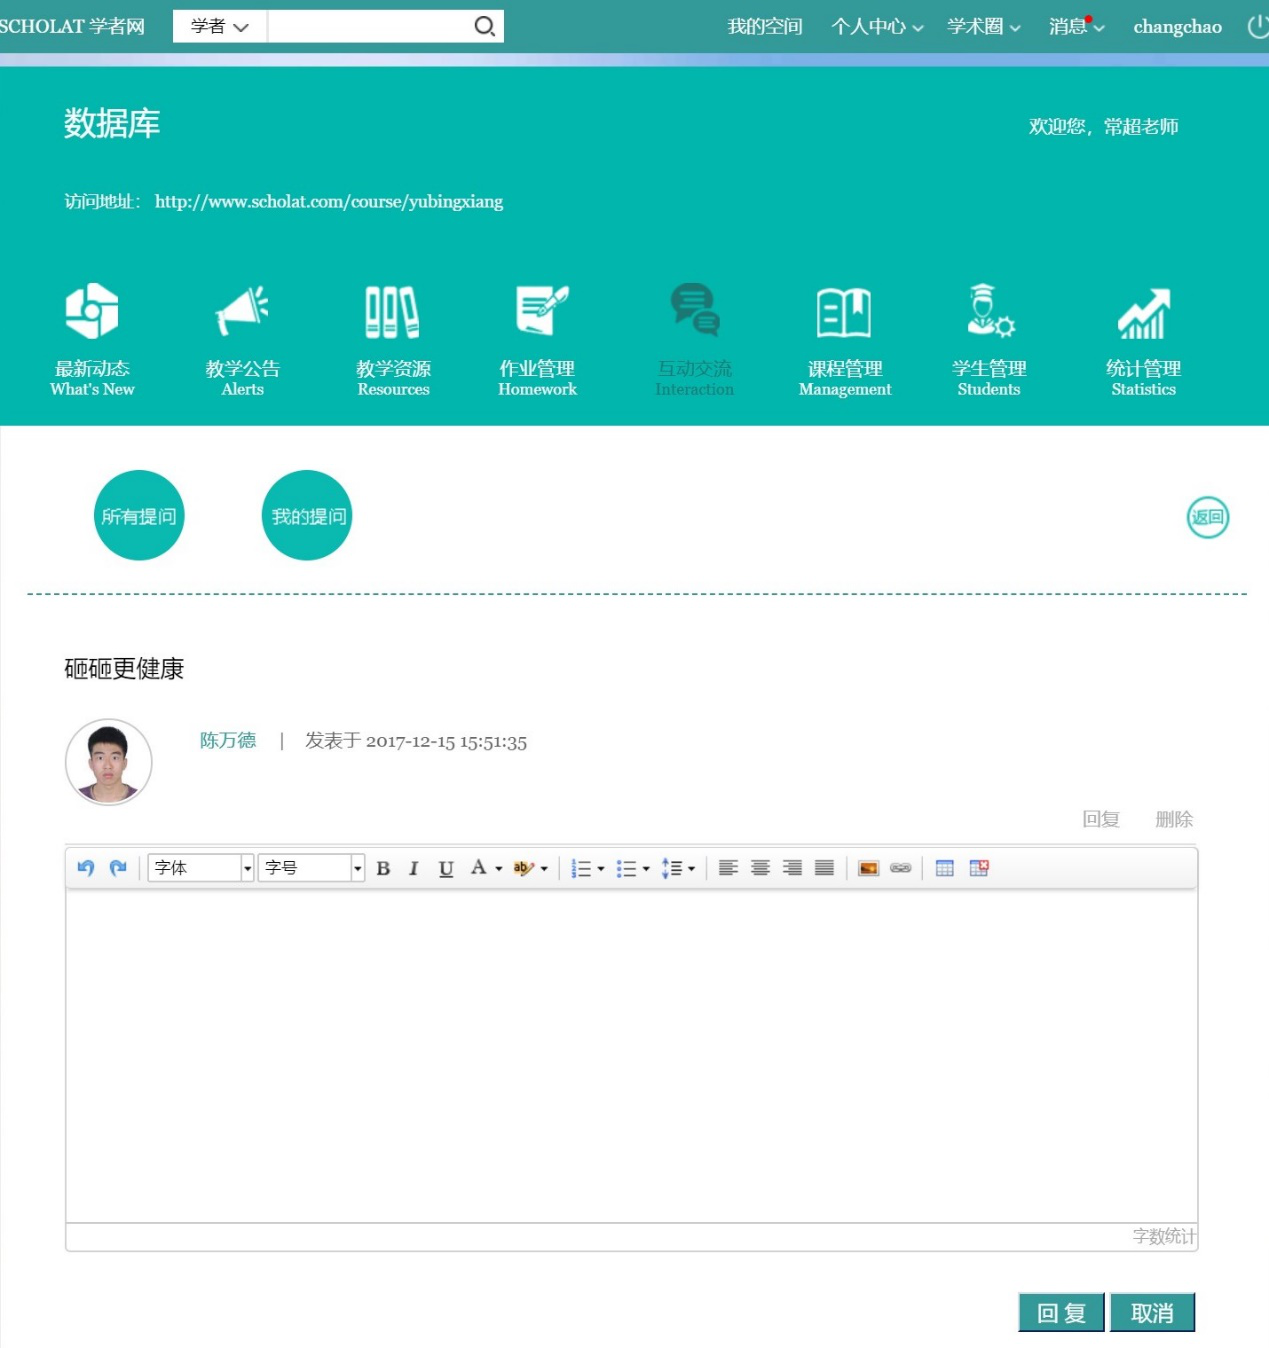Click the redo arrow in the editor toolbar
This screenshot has width=1269, height=1348.
[x=118, y=868]
